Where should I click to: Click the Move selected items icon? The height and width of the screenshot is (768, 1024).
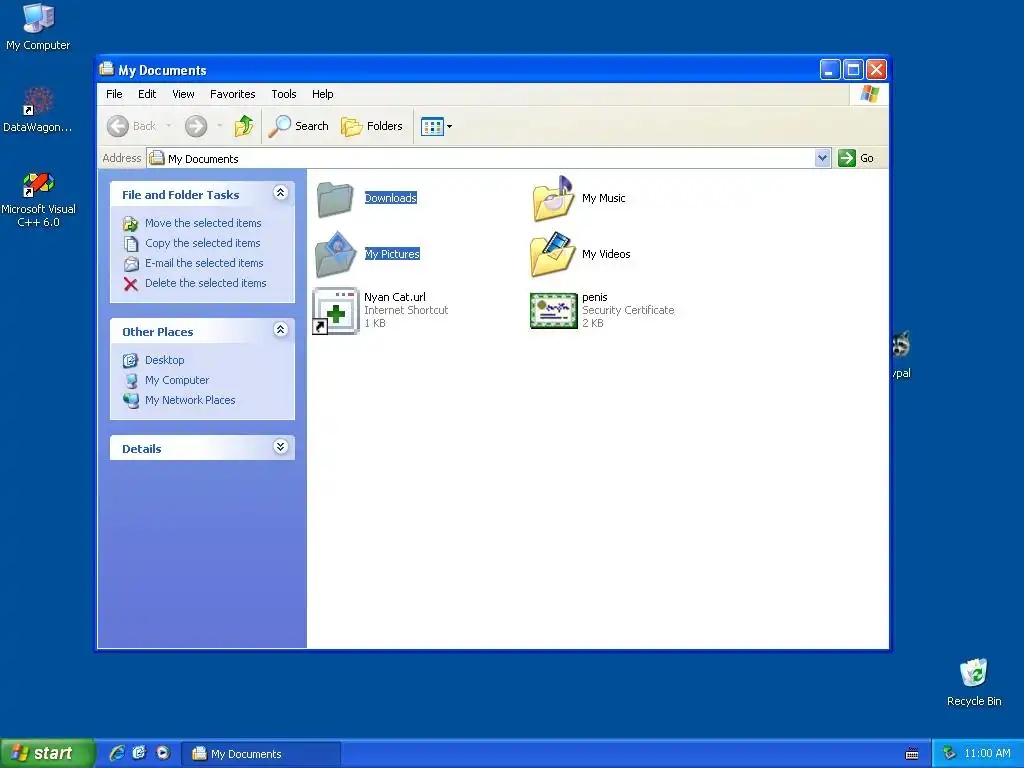pos(131,224)
